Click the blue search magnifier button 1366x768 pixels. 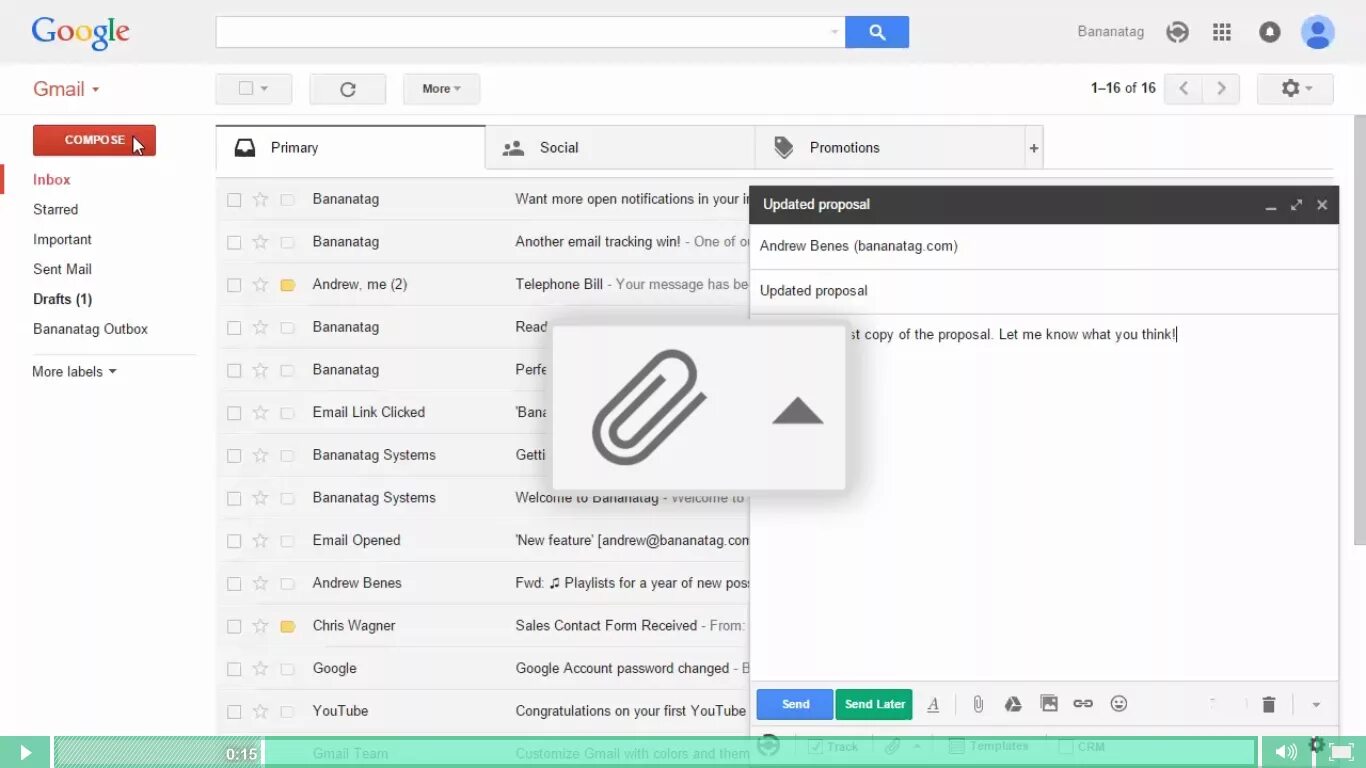click(x=877, y=32)
